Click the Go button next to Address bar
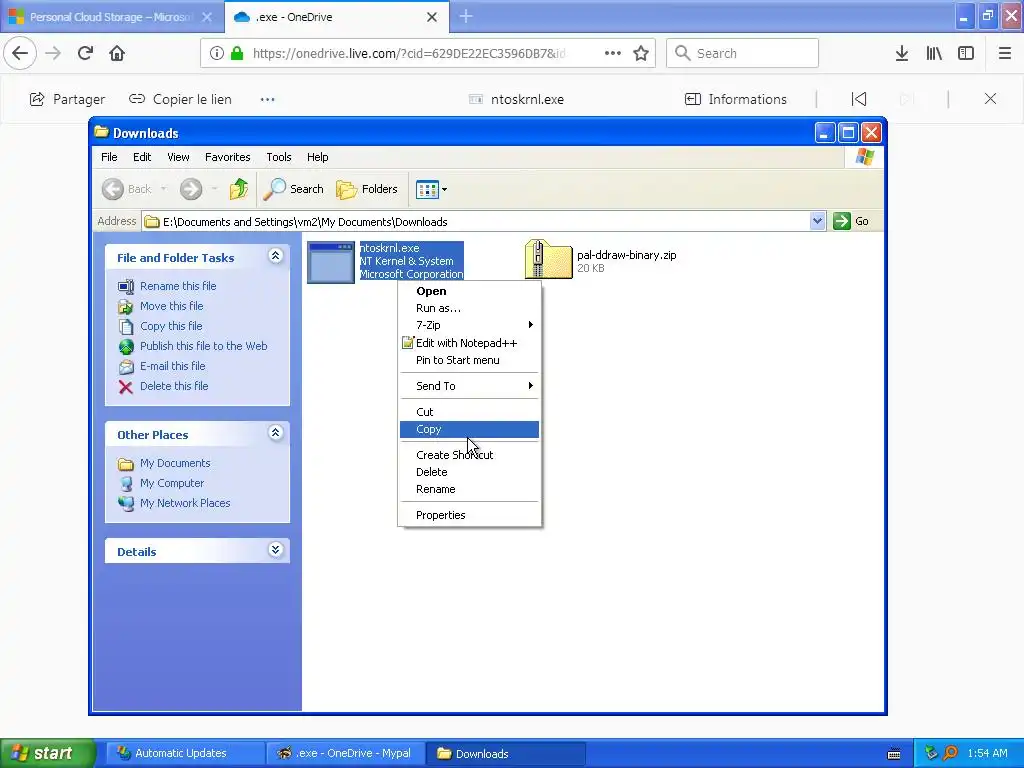Screen dimensions: 1024x768 (851, 221)
